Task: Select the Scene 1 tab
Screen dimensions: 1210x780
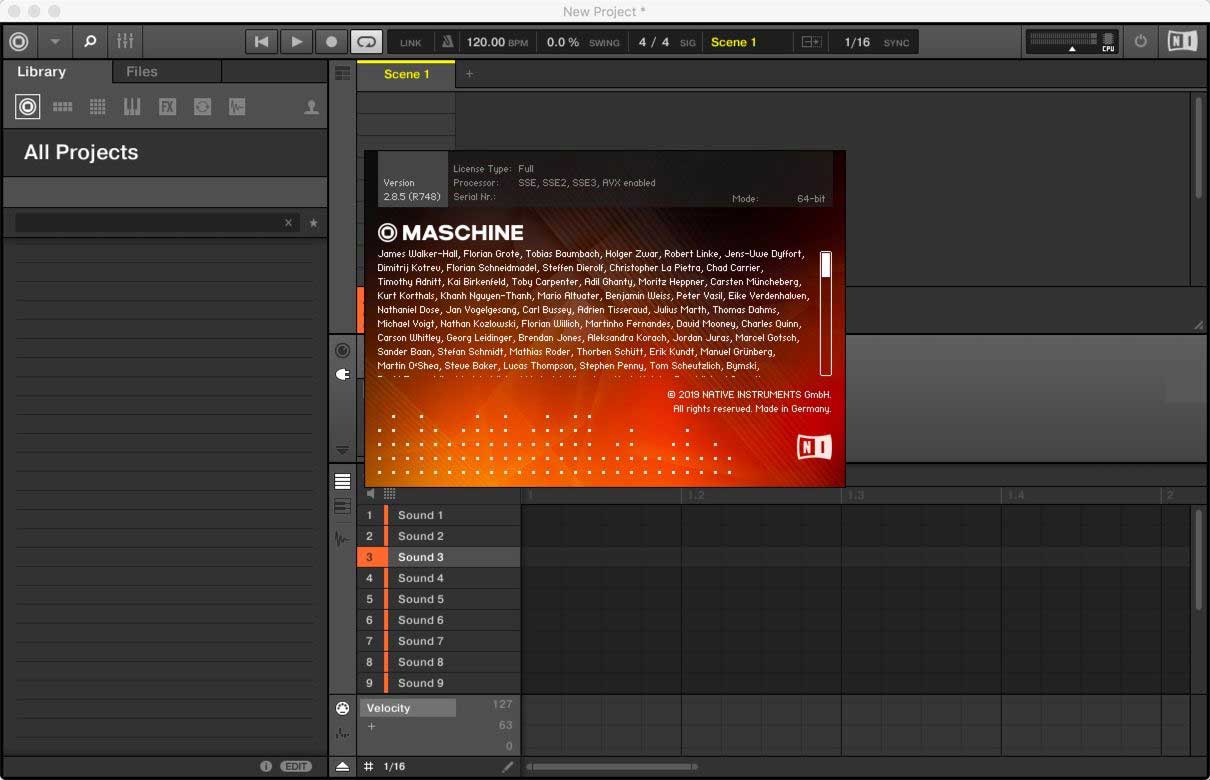Action: pyautogui.click(x=407, y=74)
